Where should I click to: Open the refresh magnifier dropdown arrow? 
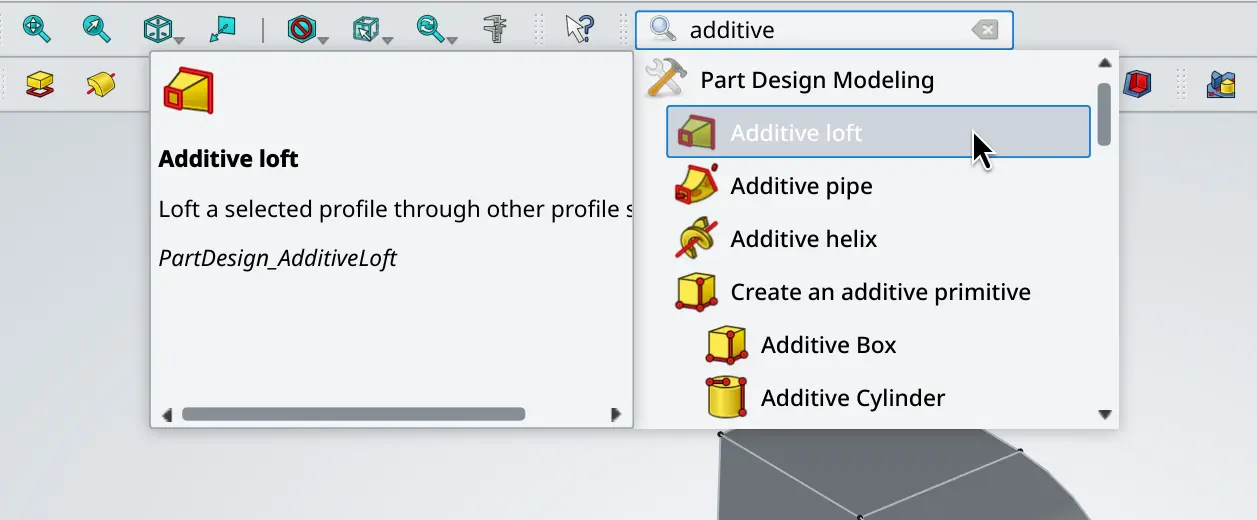click(x=453, y=41)
